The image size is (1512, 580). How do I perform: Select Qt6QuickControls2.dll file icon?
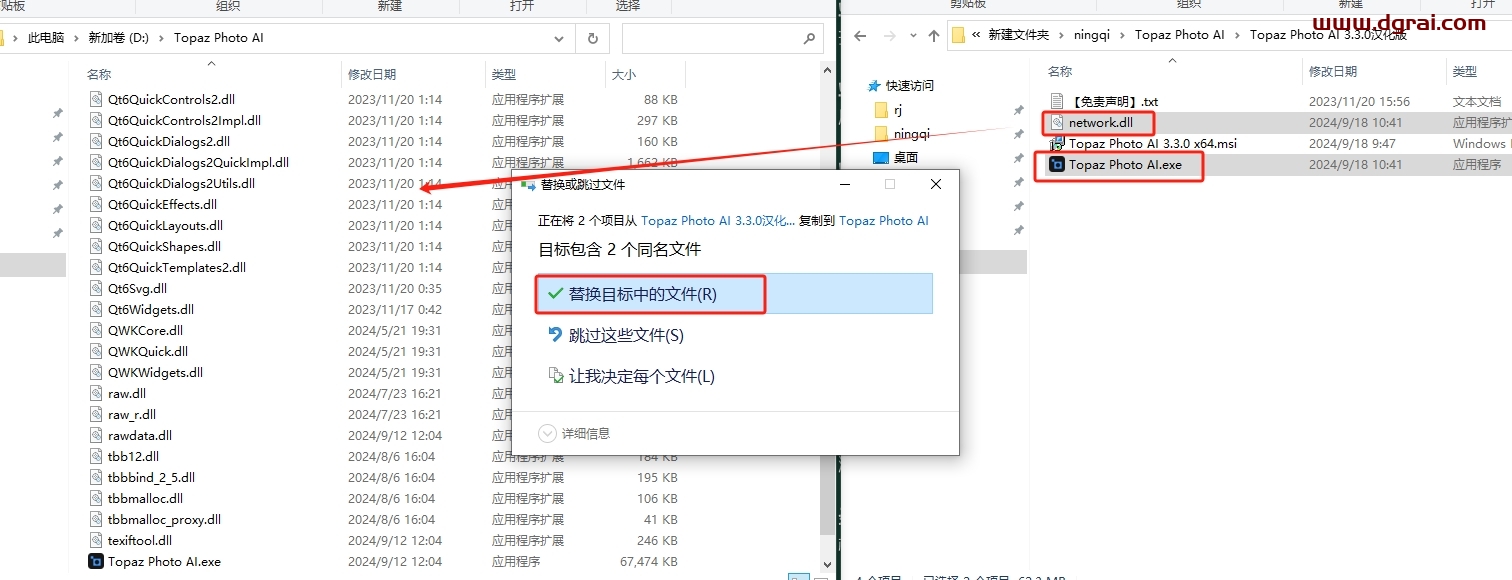point(96,99)
